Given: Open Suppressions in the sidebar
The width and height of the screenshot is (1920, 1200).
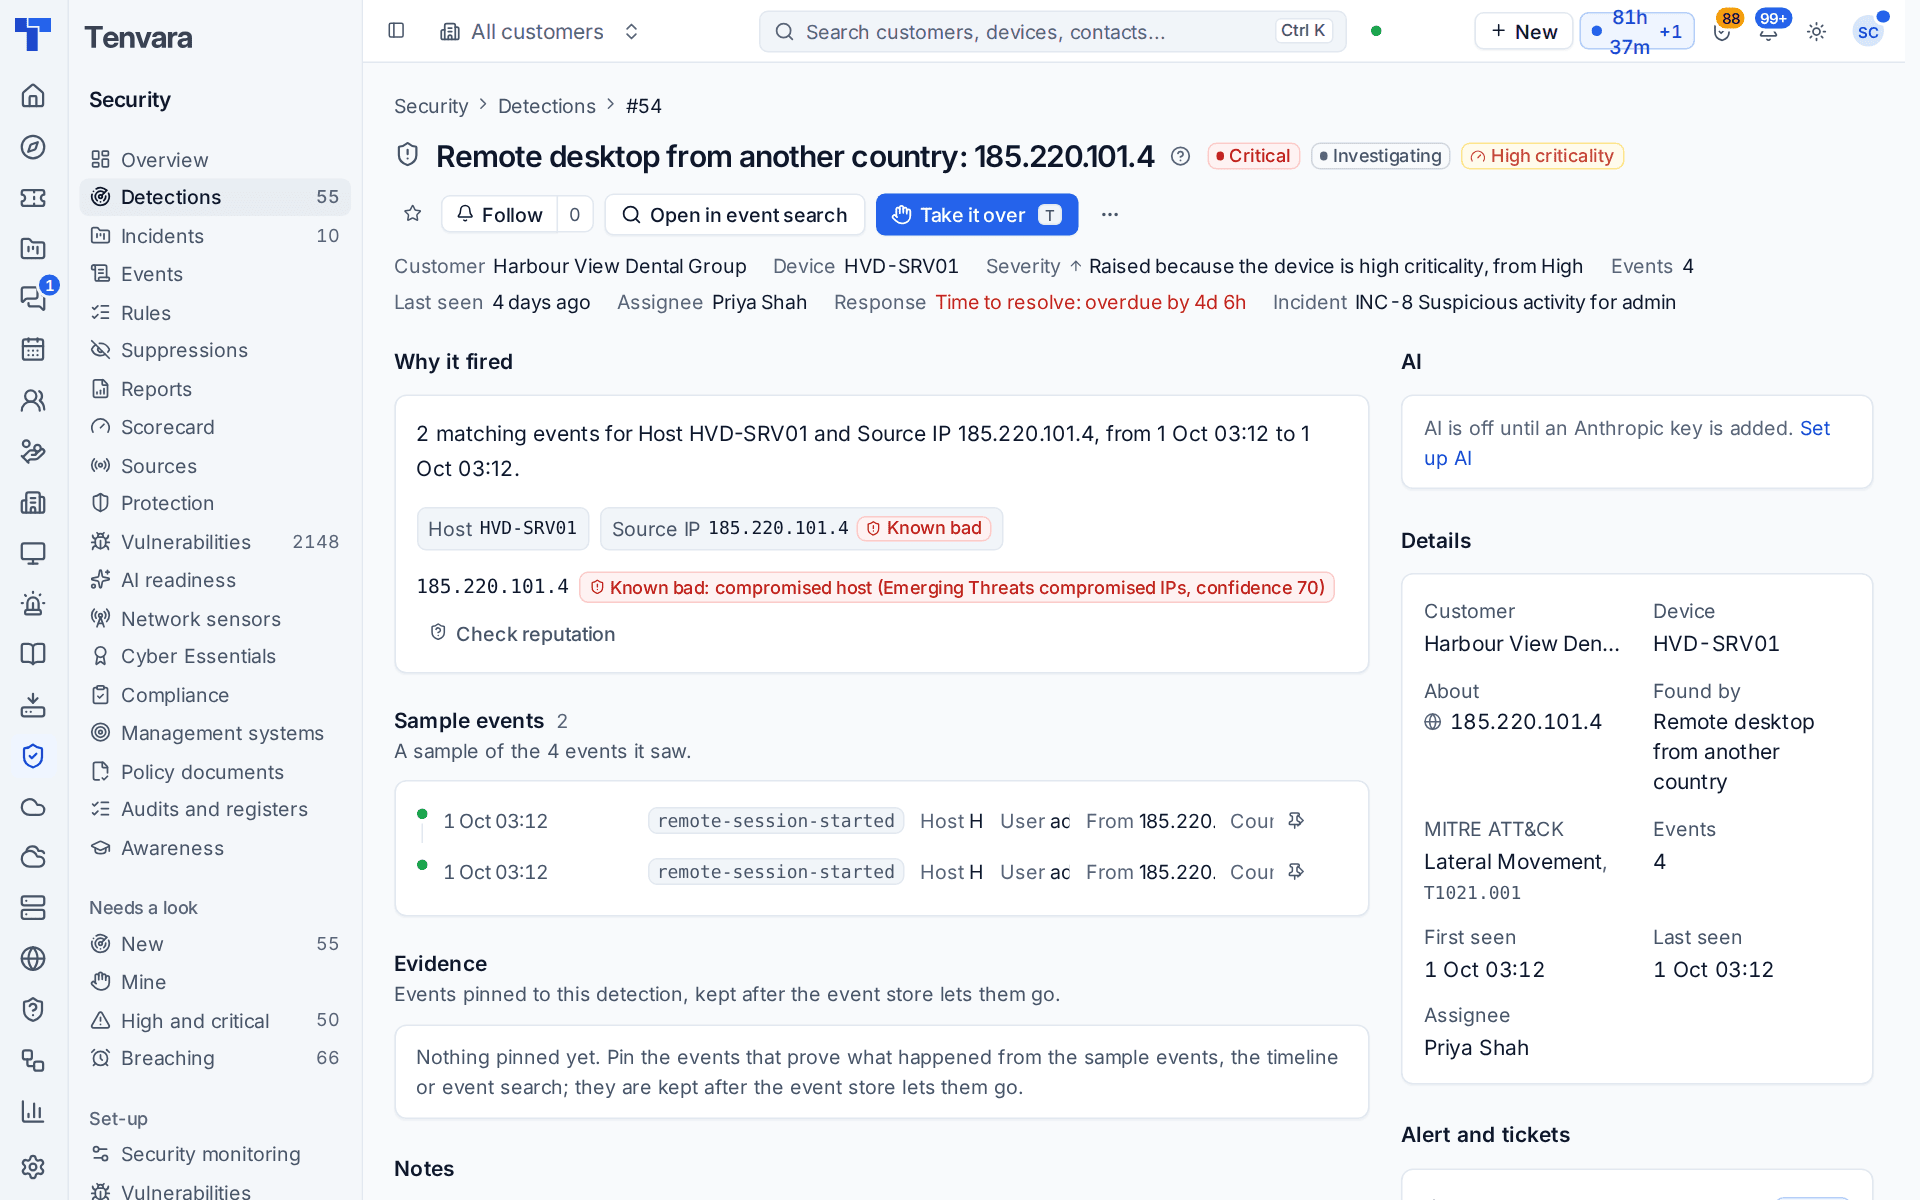Looking at the screenshot, I should click(x=215, y=350).
